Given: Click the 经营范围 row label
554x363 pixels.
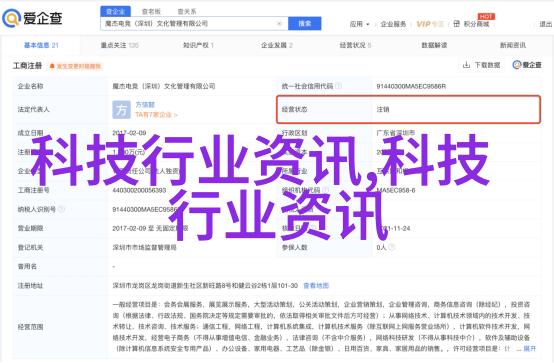Looking at the screenshot, I should [x=30, y=327].
